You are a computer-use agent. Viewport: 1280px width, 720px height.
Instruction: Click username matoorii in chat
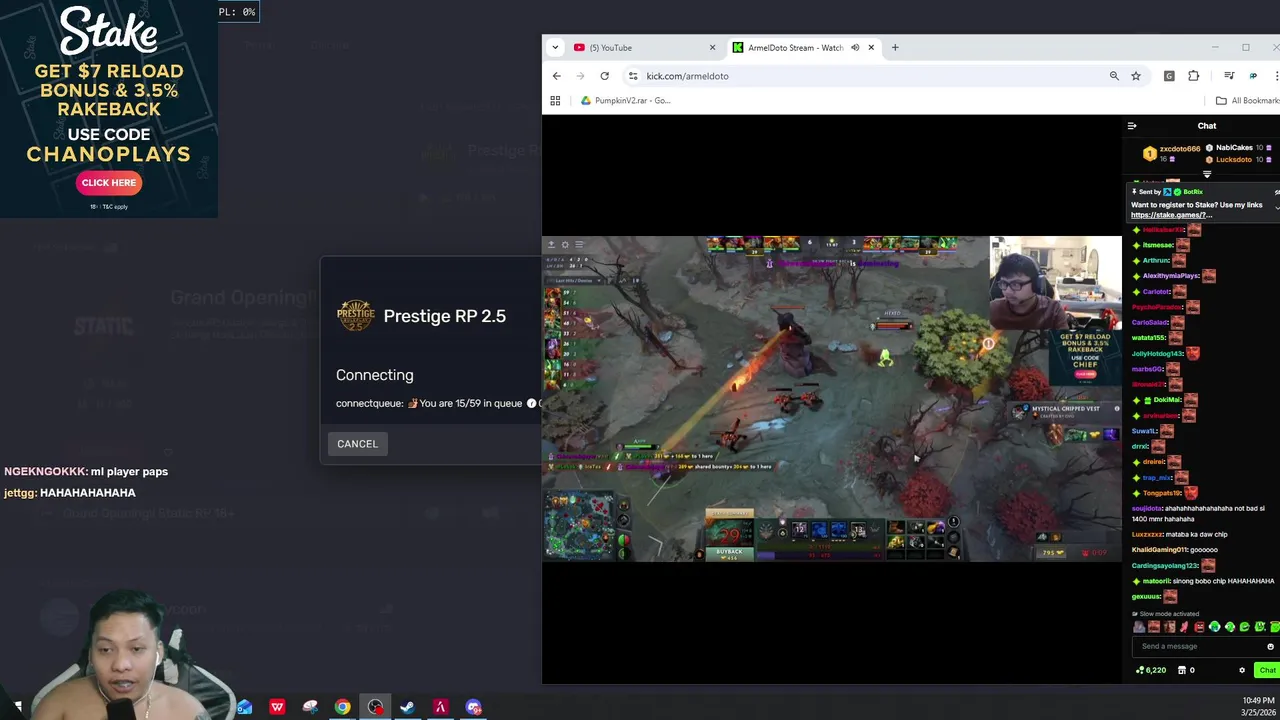1156,581
